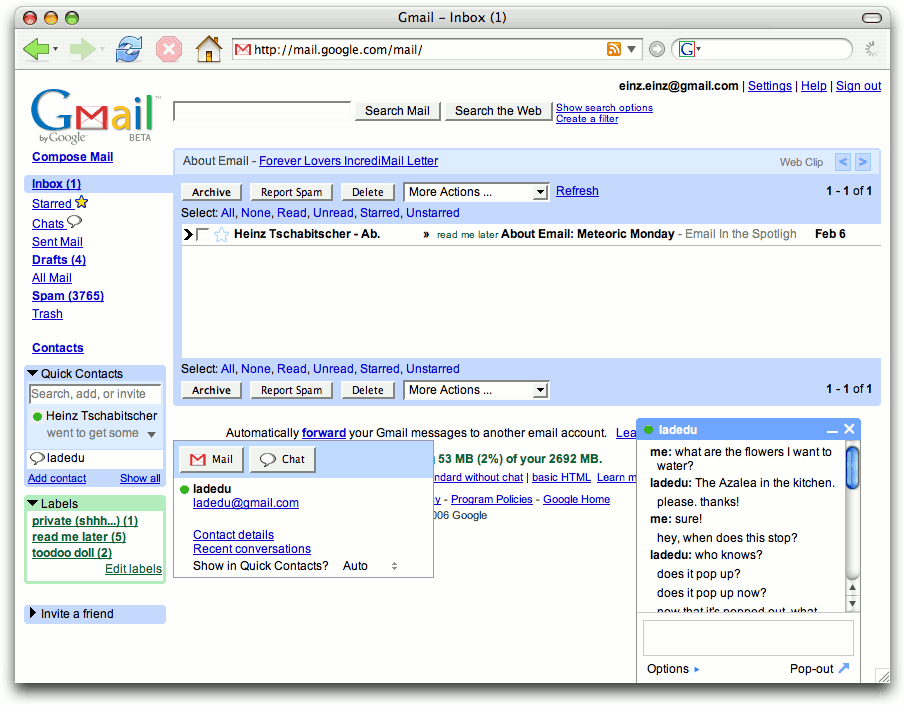905x706 pixels.
Task: Reload the page with the refresh icon
Action: coord(129,48)
